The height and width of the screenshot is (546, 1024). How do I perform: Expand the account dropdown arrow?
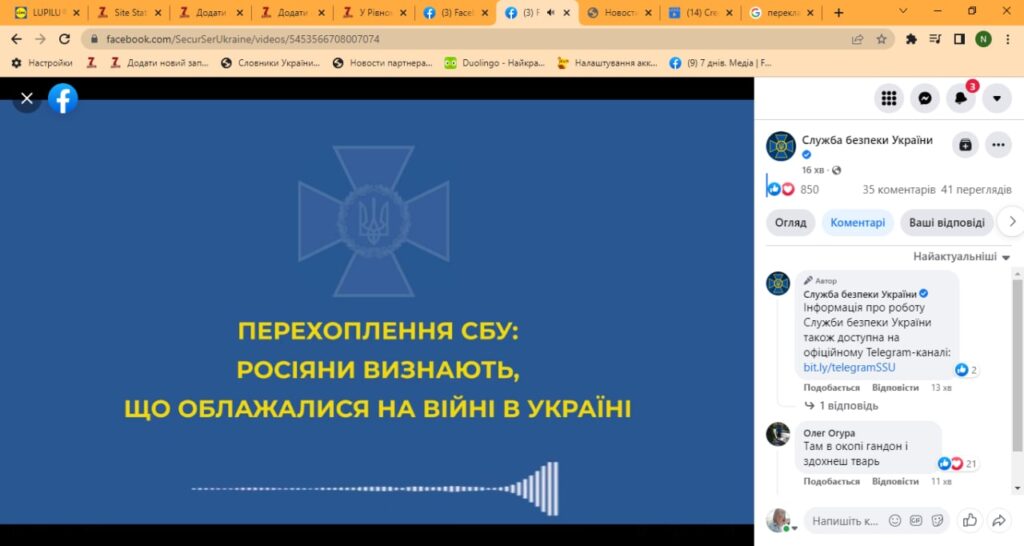(x=997, y=98)
